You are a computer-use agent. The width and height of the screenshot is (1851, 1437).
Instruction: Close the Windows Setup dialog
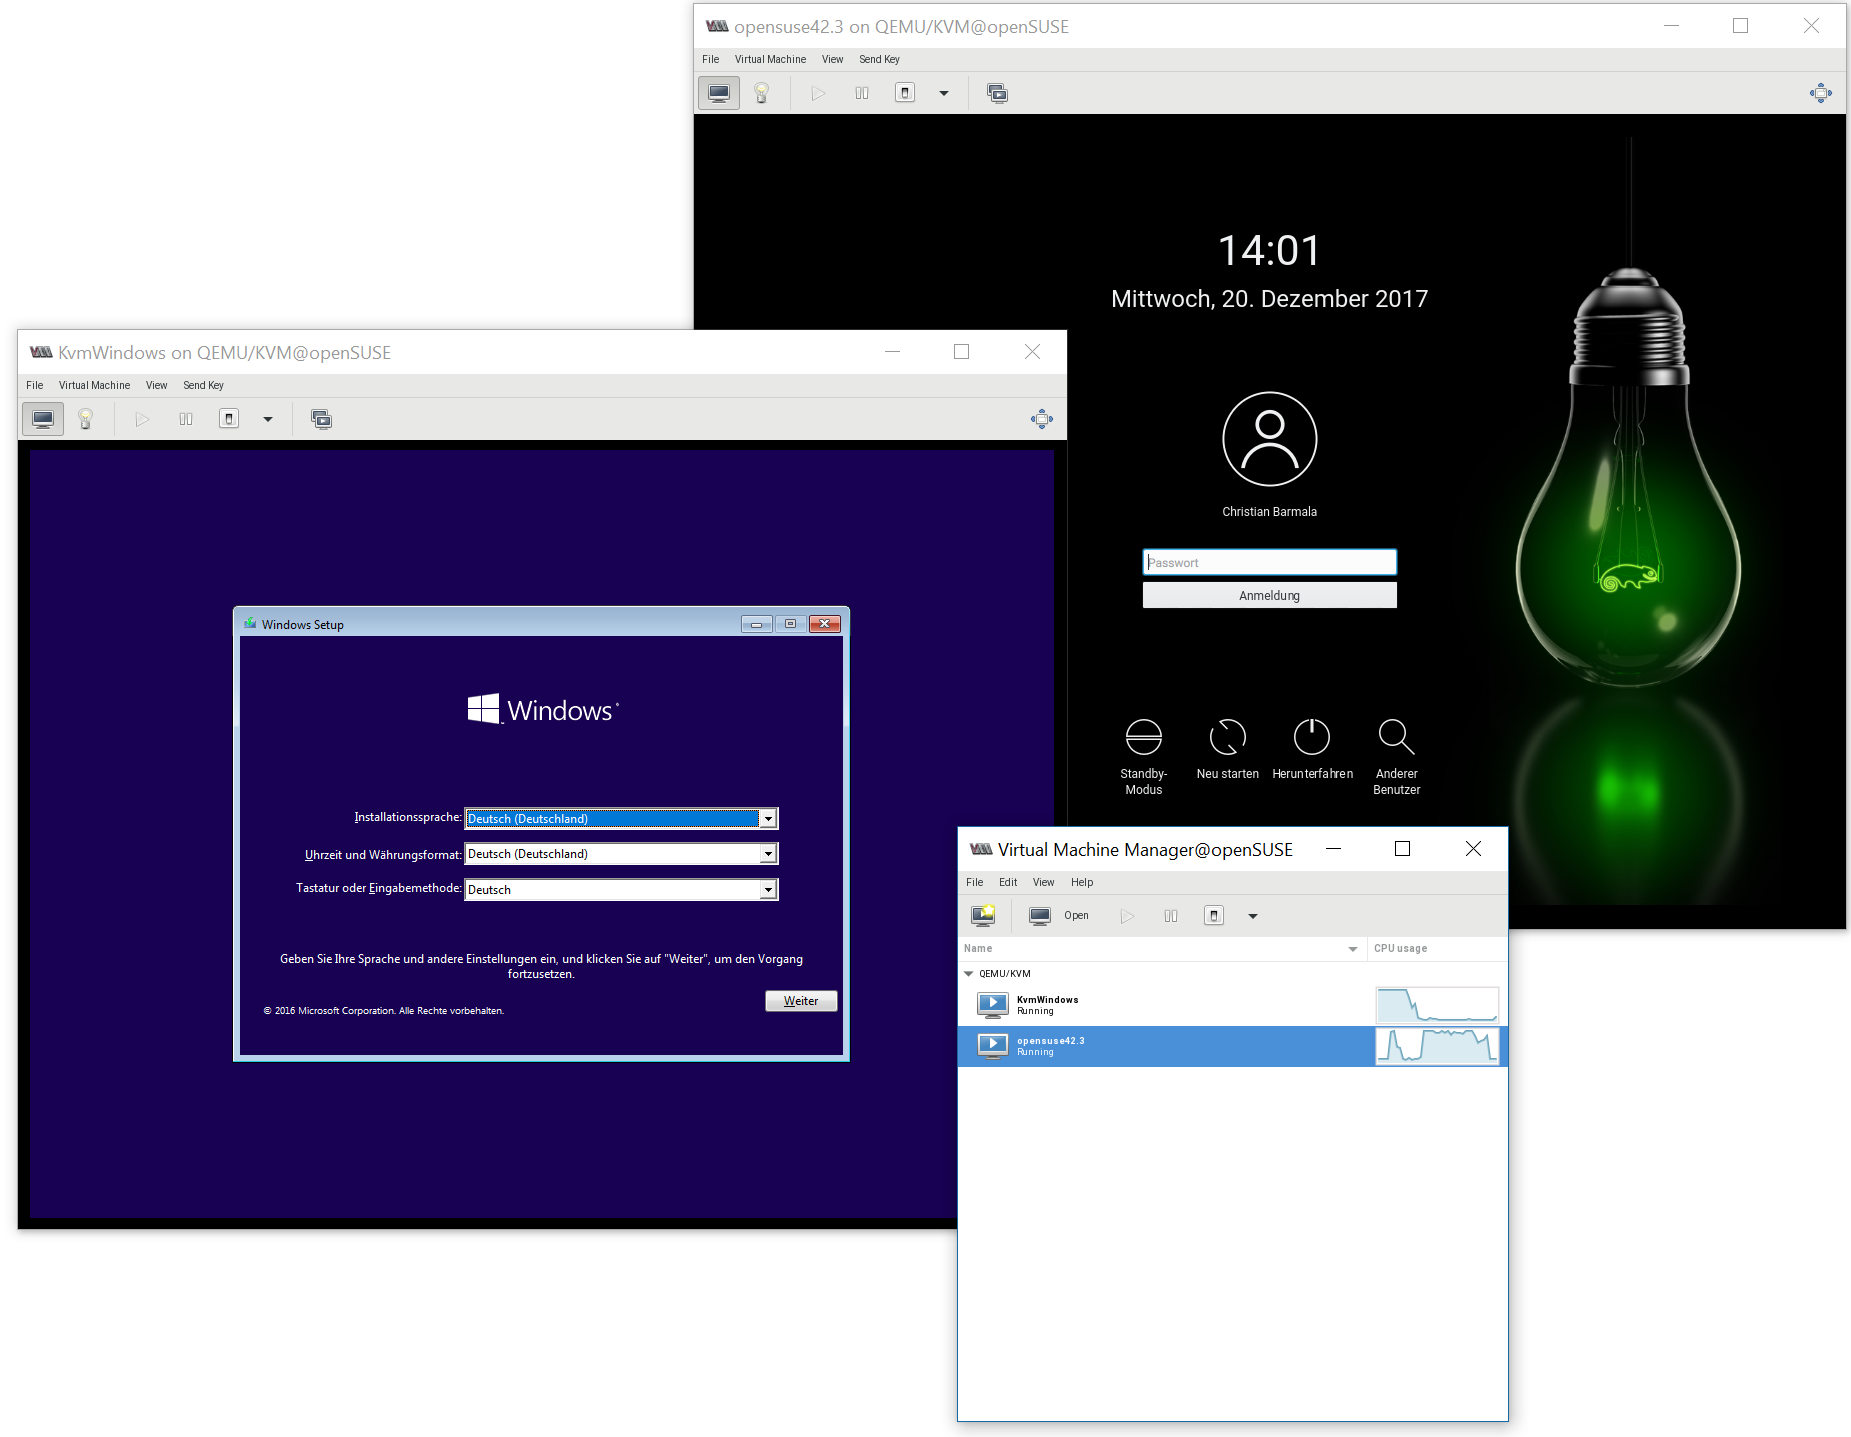[824, 624]
